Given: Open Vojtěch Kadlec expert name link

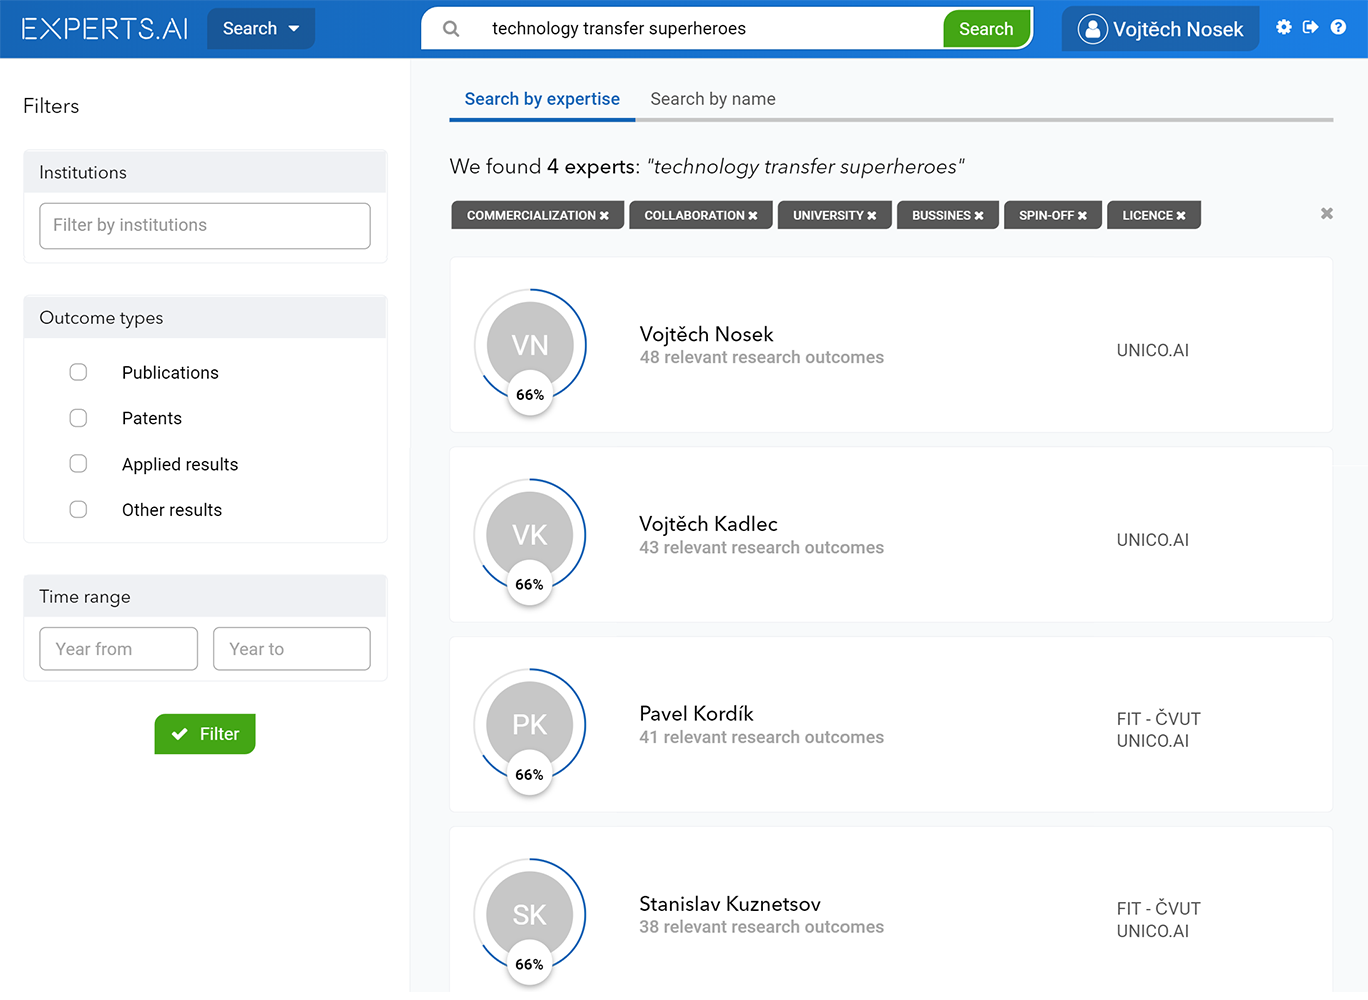Looking at the screenshot, I should 708,524.
